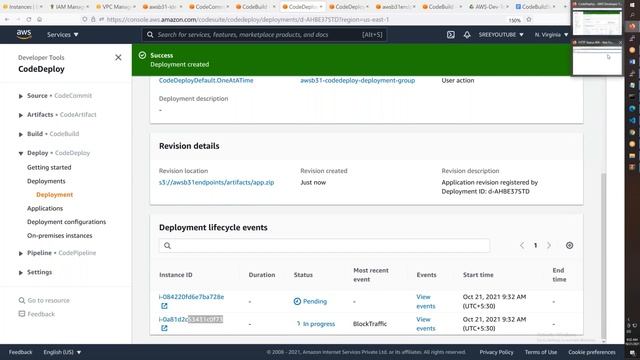Open external link icon for i-084220fd6e7ba728e
The height and width of the screenshot is (360, 640).
pos(164,306)
